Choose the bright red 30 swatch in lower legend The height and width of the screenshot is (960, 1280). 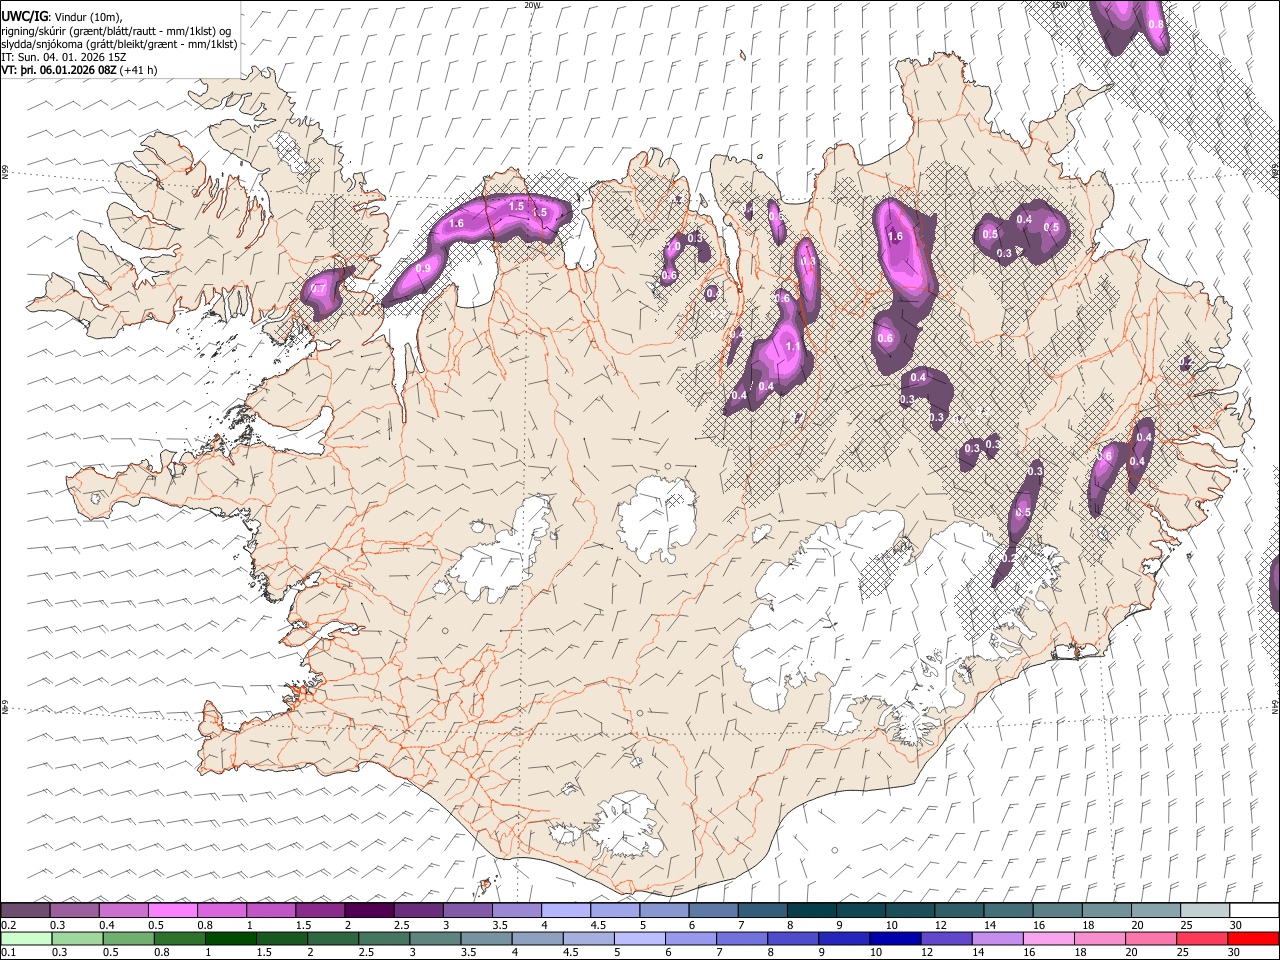1255,938
